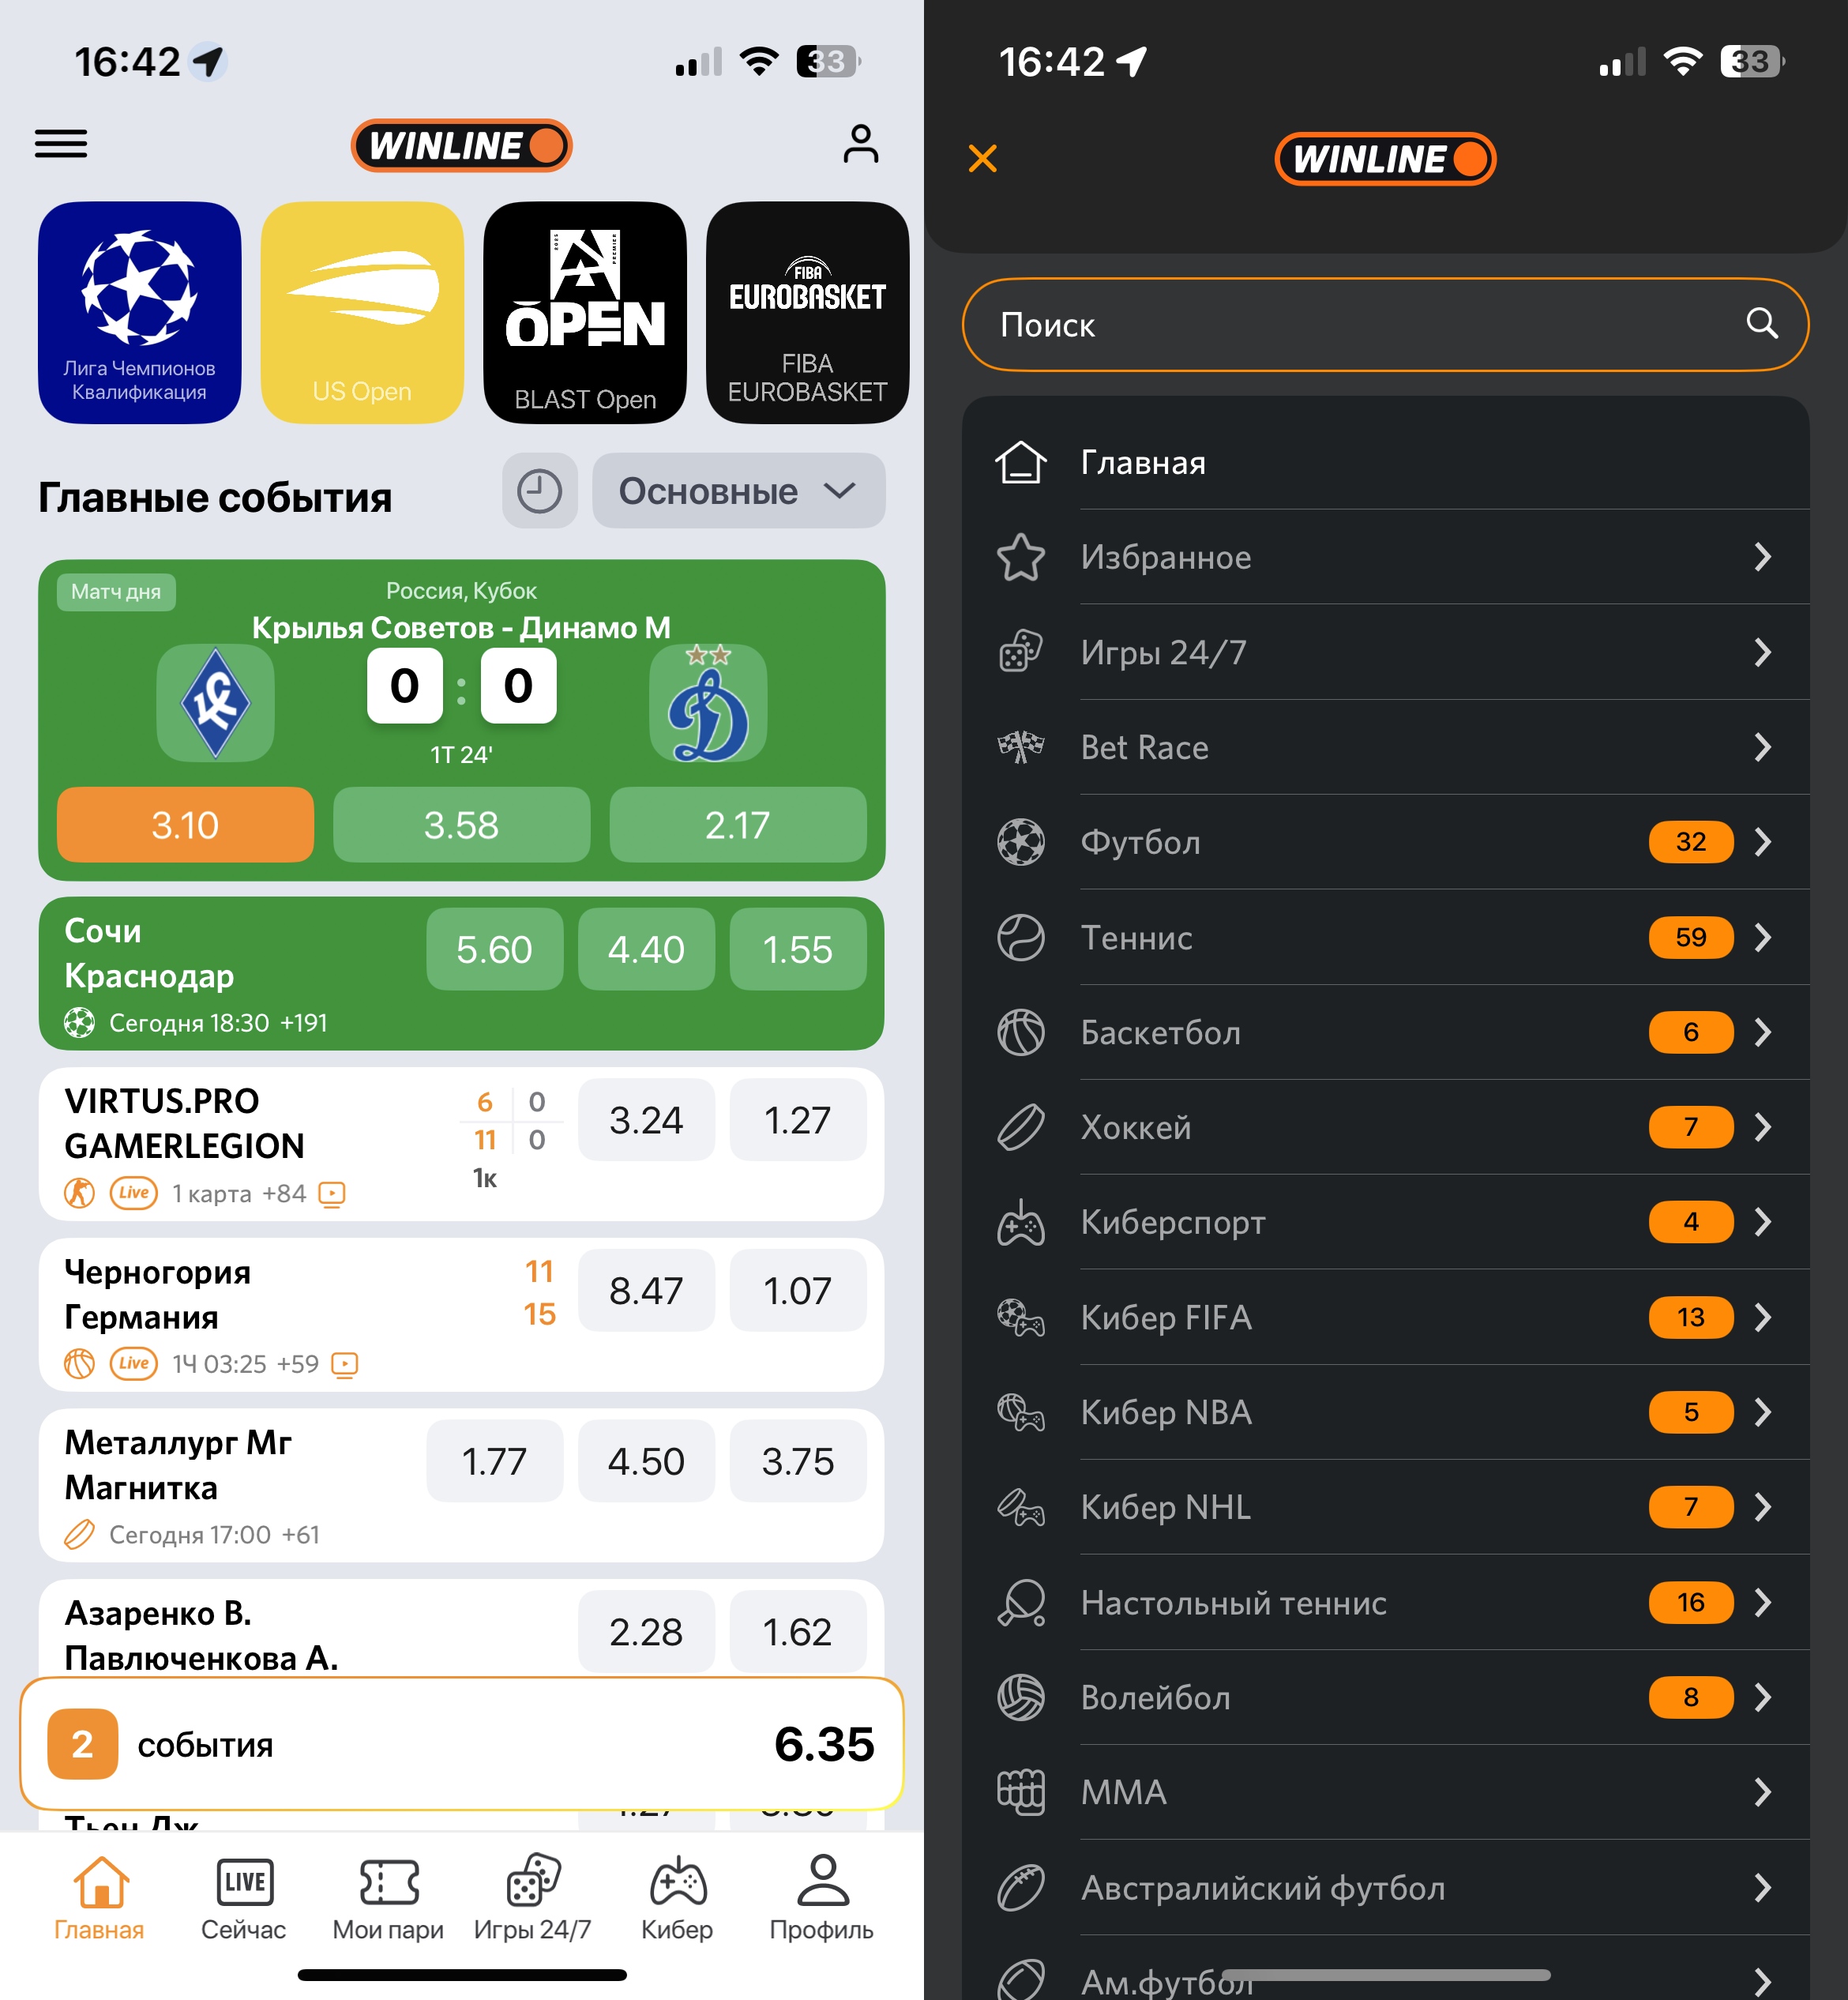The image size is (1848, 2000).
Task: Tap the Избранное star icon
Action: coord(1020,557)
